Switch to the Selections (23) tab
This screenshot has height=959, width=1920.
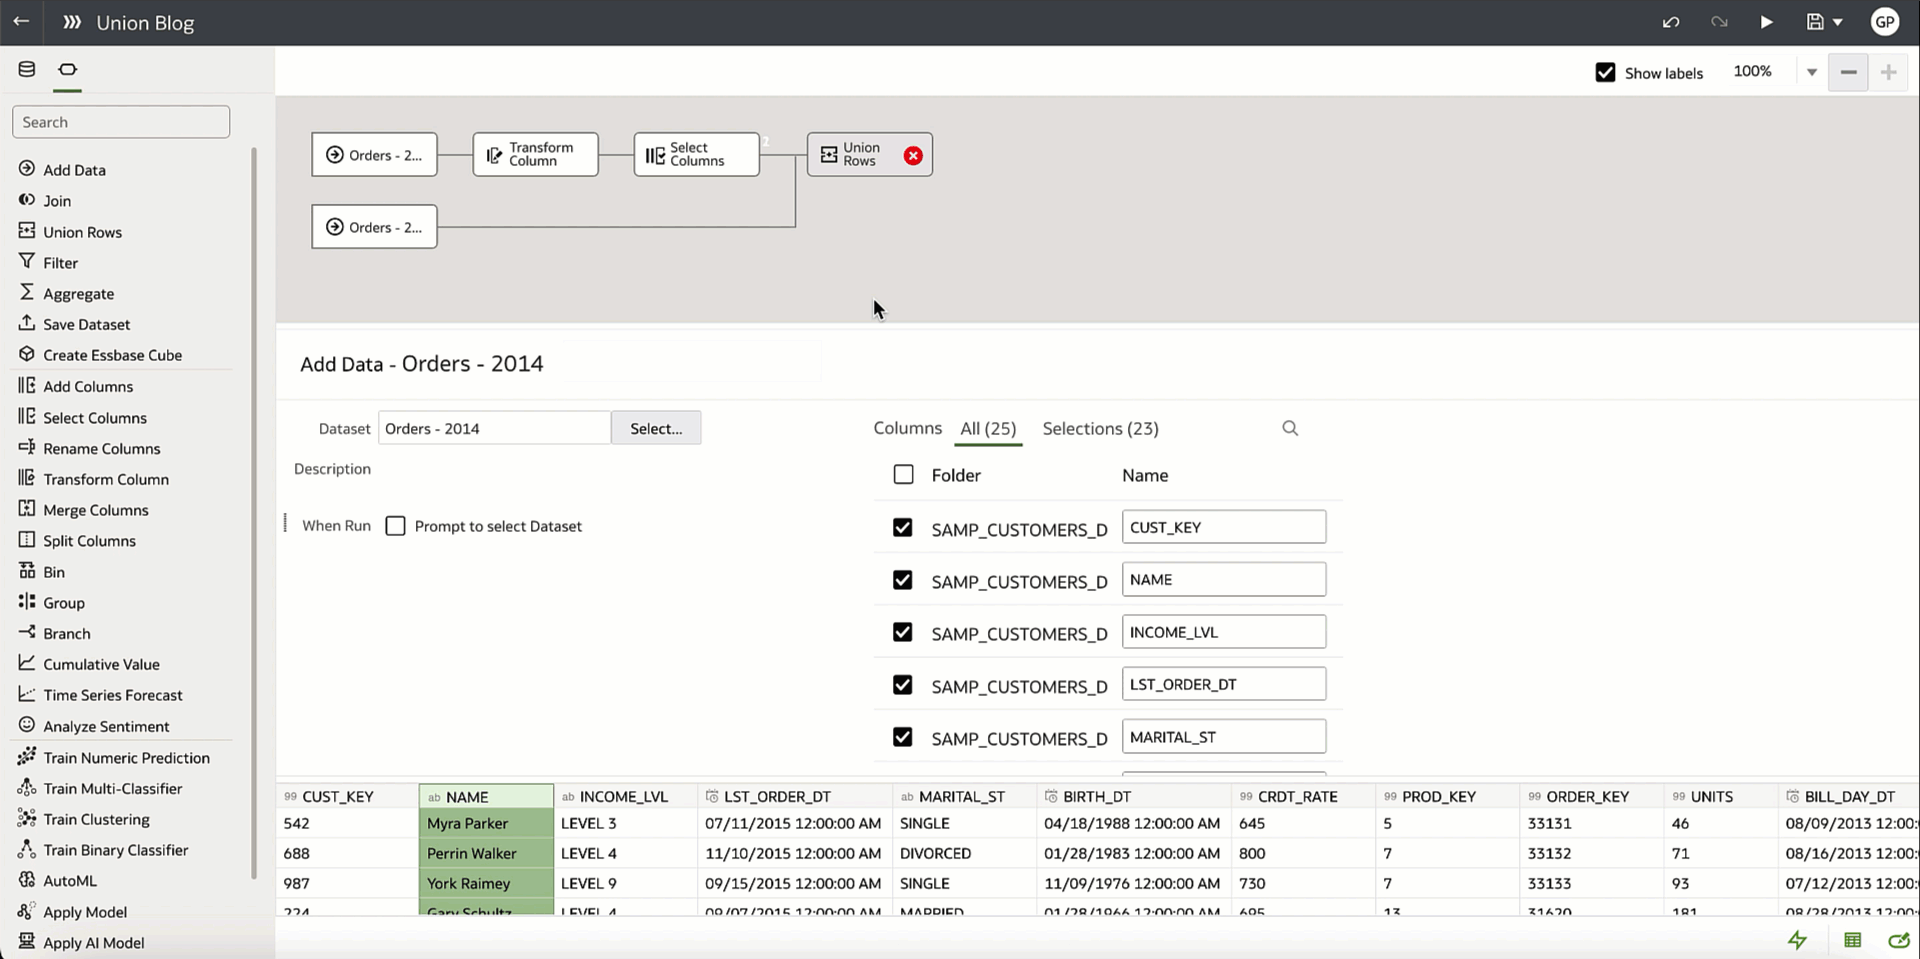click(x=1100, y=428)
